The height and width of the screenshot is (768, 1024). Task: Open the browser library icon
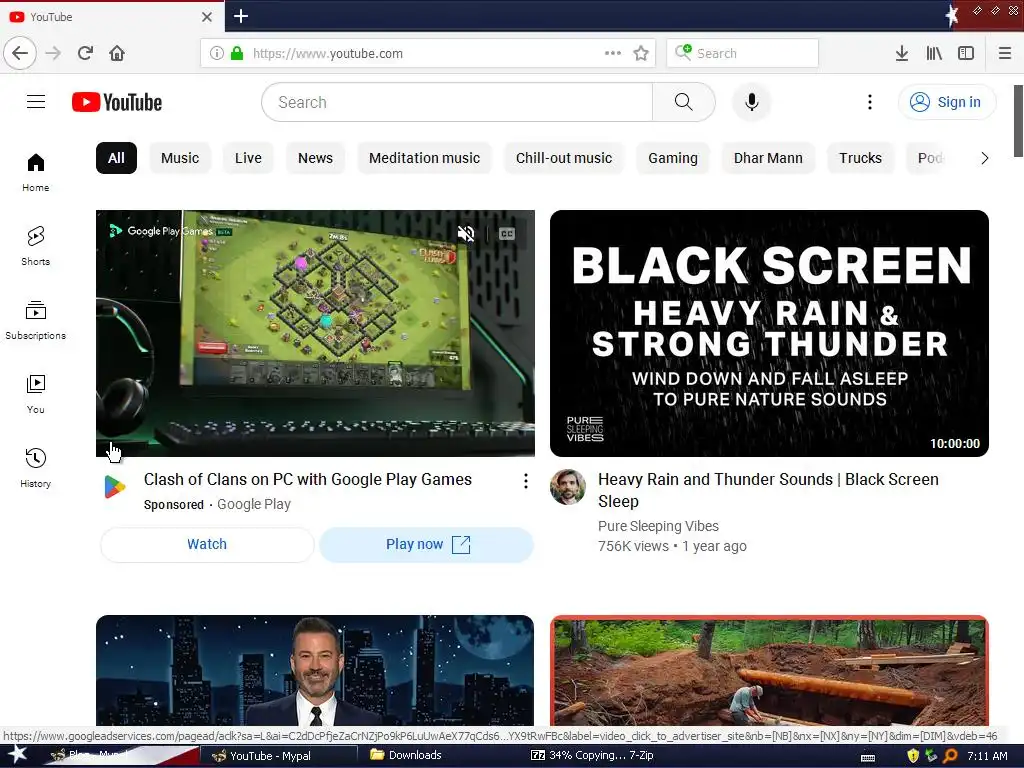[x=934, y=53]
